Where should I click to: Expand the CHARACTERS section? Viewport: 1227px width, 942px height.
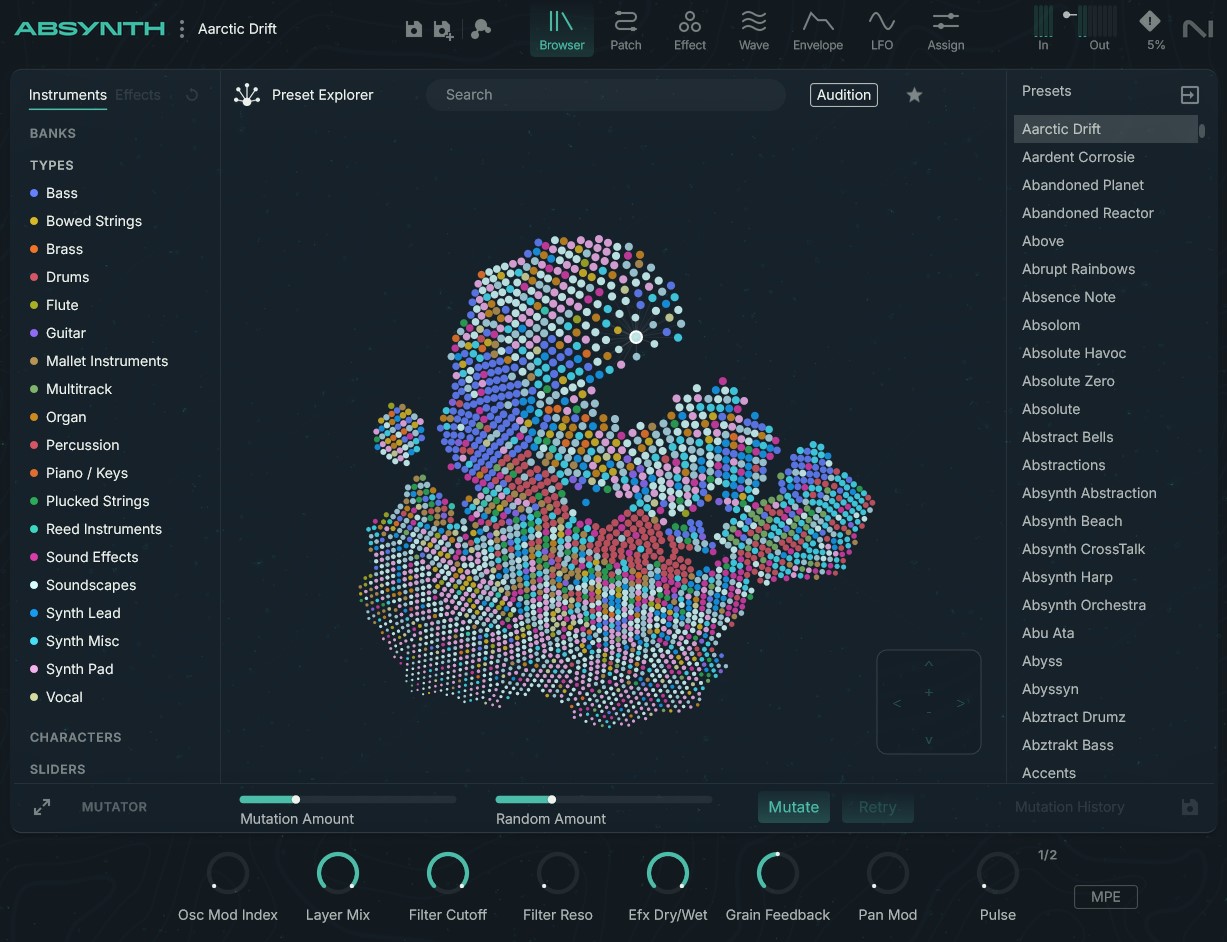(75, 737)
